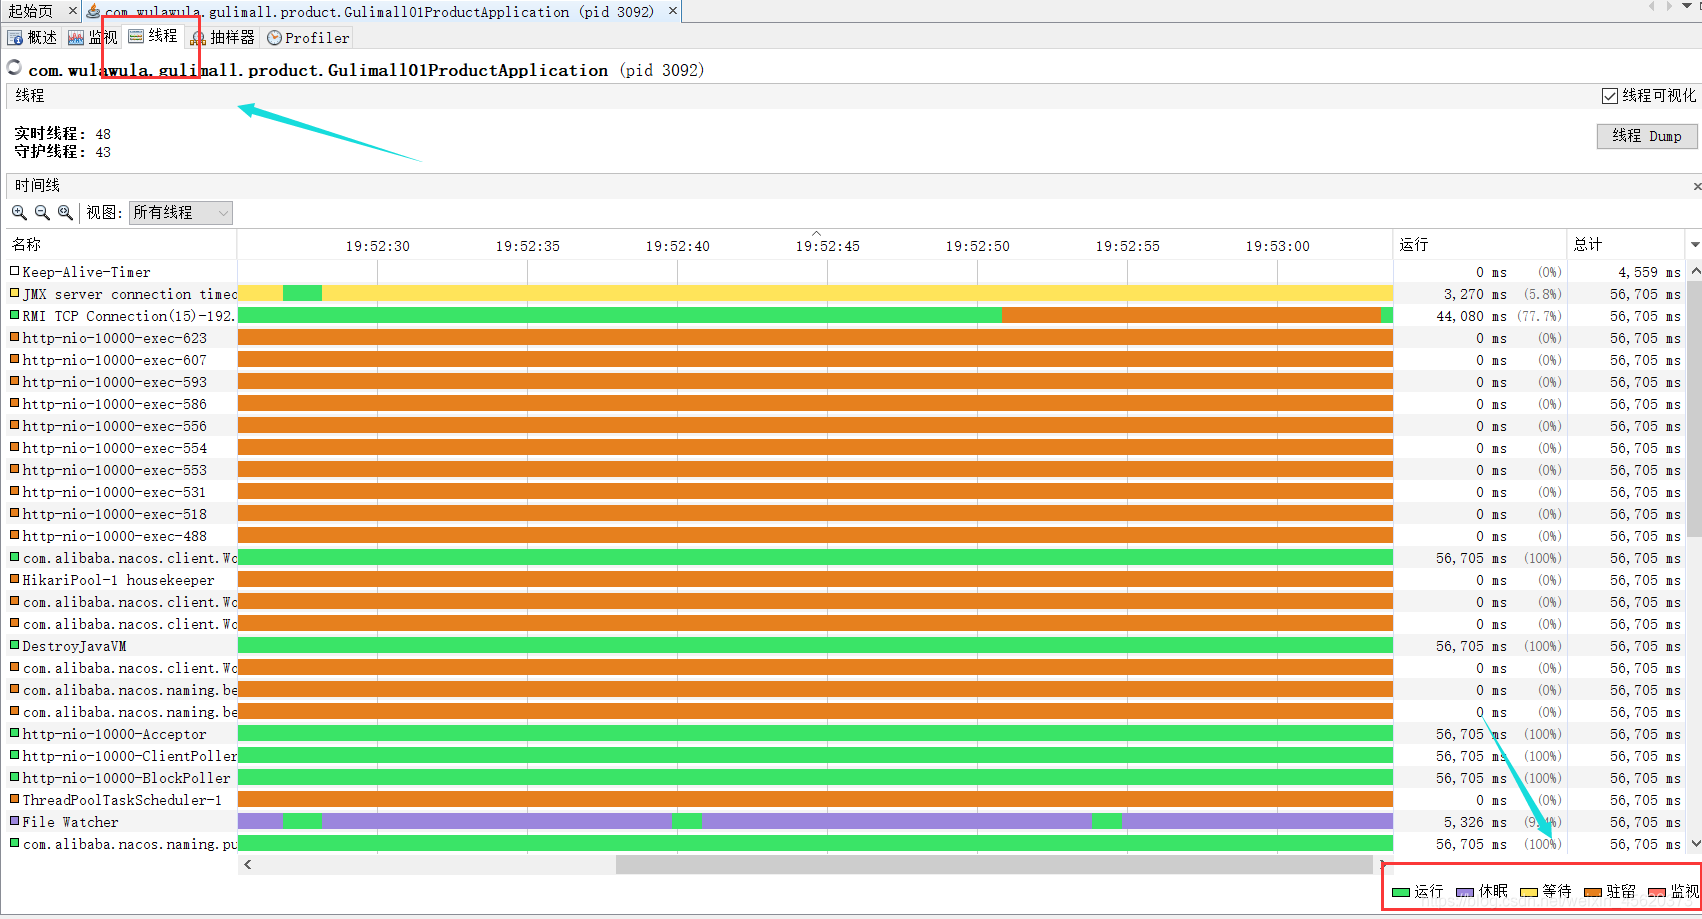Image resolution: width=1702 pixels, height=919 pixels.
Task: Select the http-nio-10000-BlockPoller thread
Action: click(x=122, y=778)
